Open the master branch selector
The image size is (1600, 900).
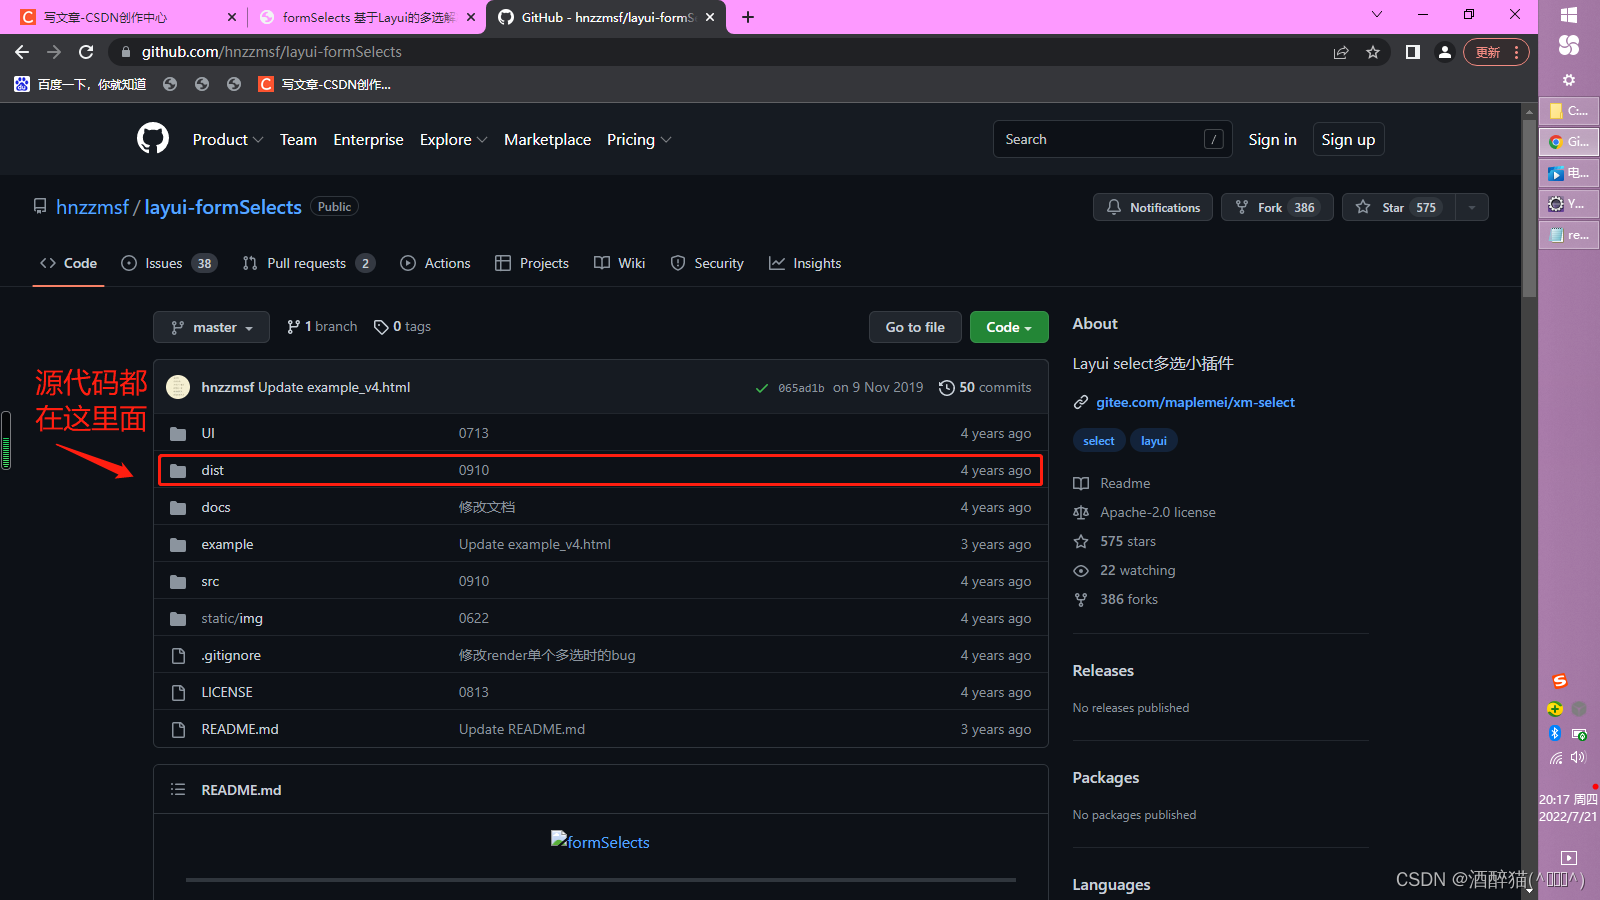pyautogui.click(x=211, y=327)
